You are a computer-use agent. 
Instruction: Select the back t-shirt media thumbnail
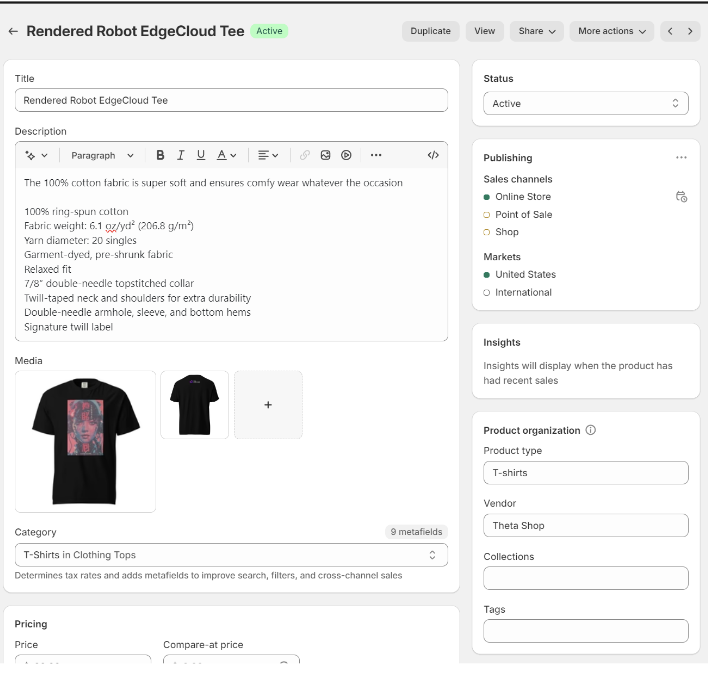pyautogui.click(x=195, y=405)
